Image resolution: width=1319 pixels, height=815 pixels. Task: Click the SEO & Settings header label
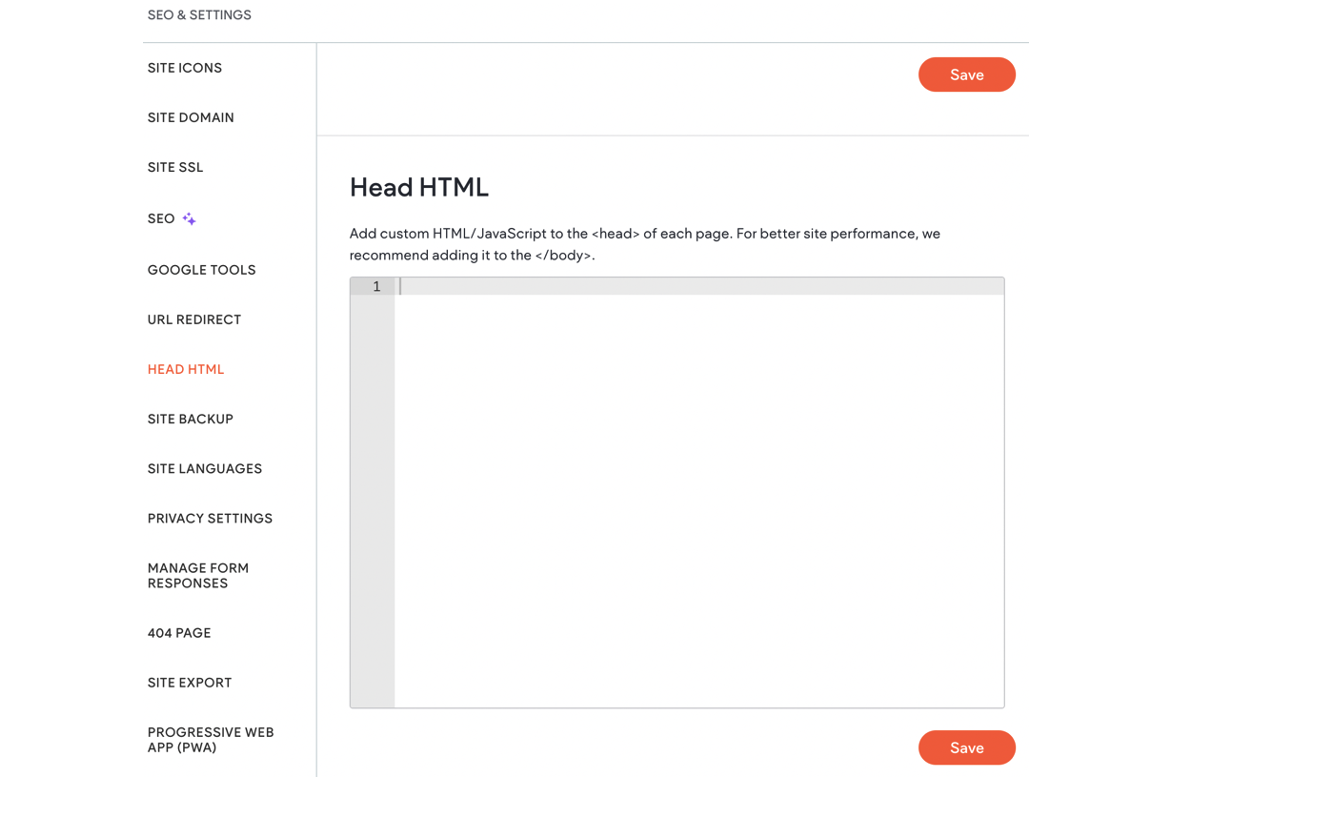199,15
